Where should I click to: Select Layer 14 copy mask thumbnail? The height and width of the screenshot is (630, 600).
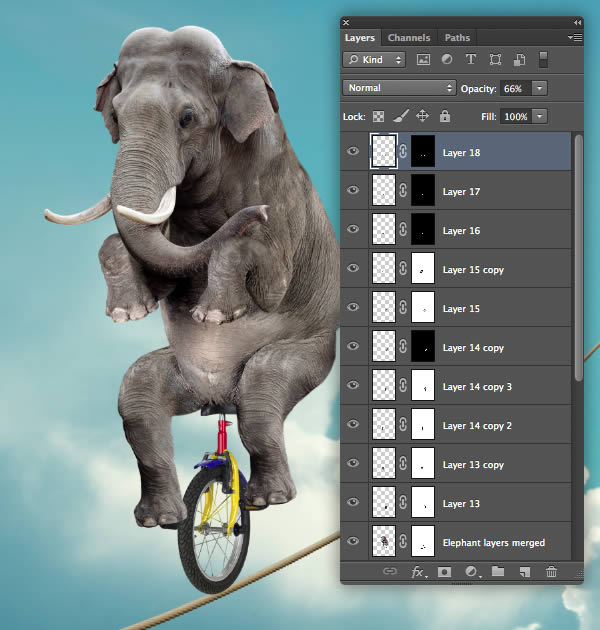tap(423, 346)
